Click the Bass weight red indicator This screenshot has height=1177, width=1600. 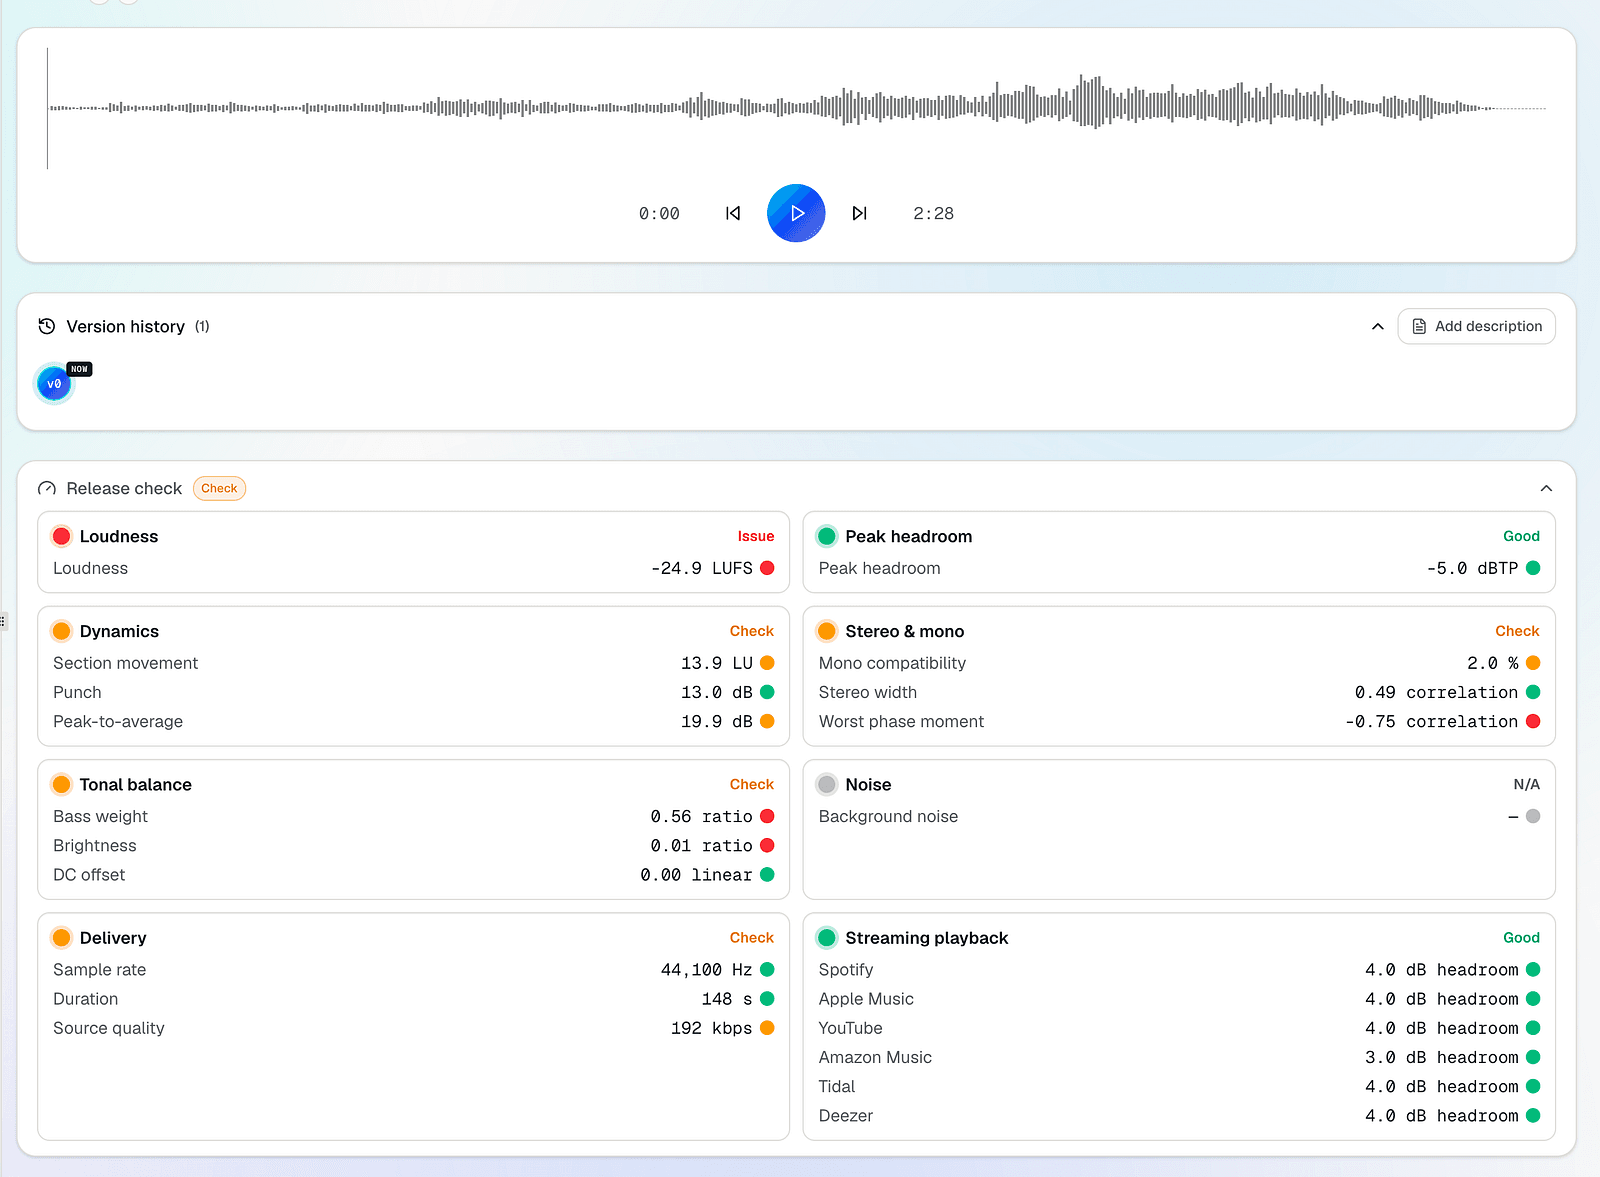pos(767,816)
